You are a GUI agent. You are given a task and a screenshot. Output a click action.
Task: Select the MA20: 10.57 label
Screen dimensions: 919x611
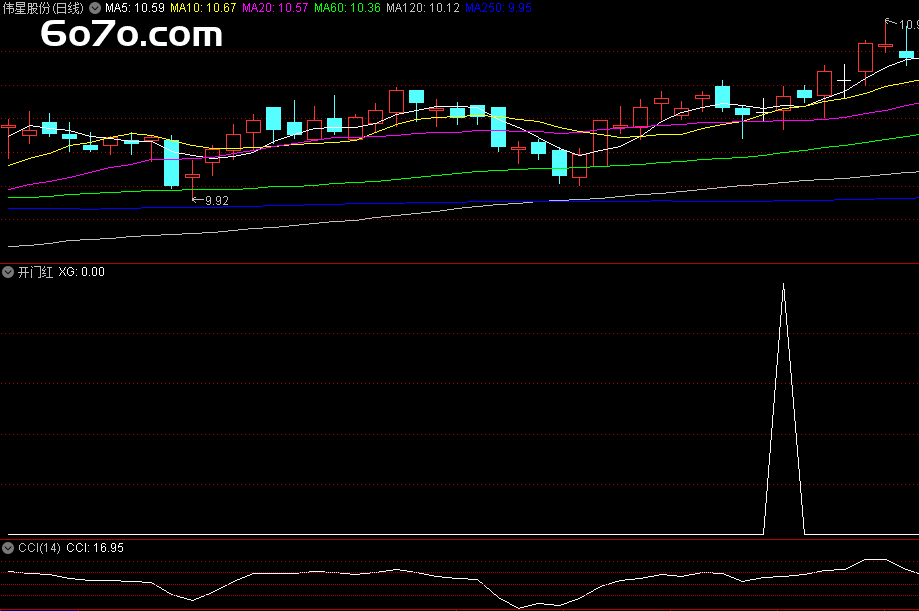point(275,8)
